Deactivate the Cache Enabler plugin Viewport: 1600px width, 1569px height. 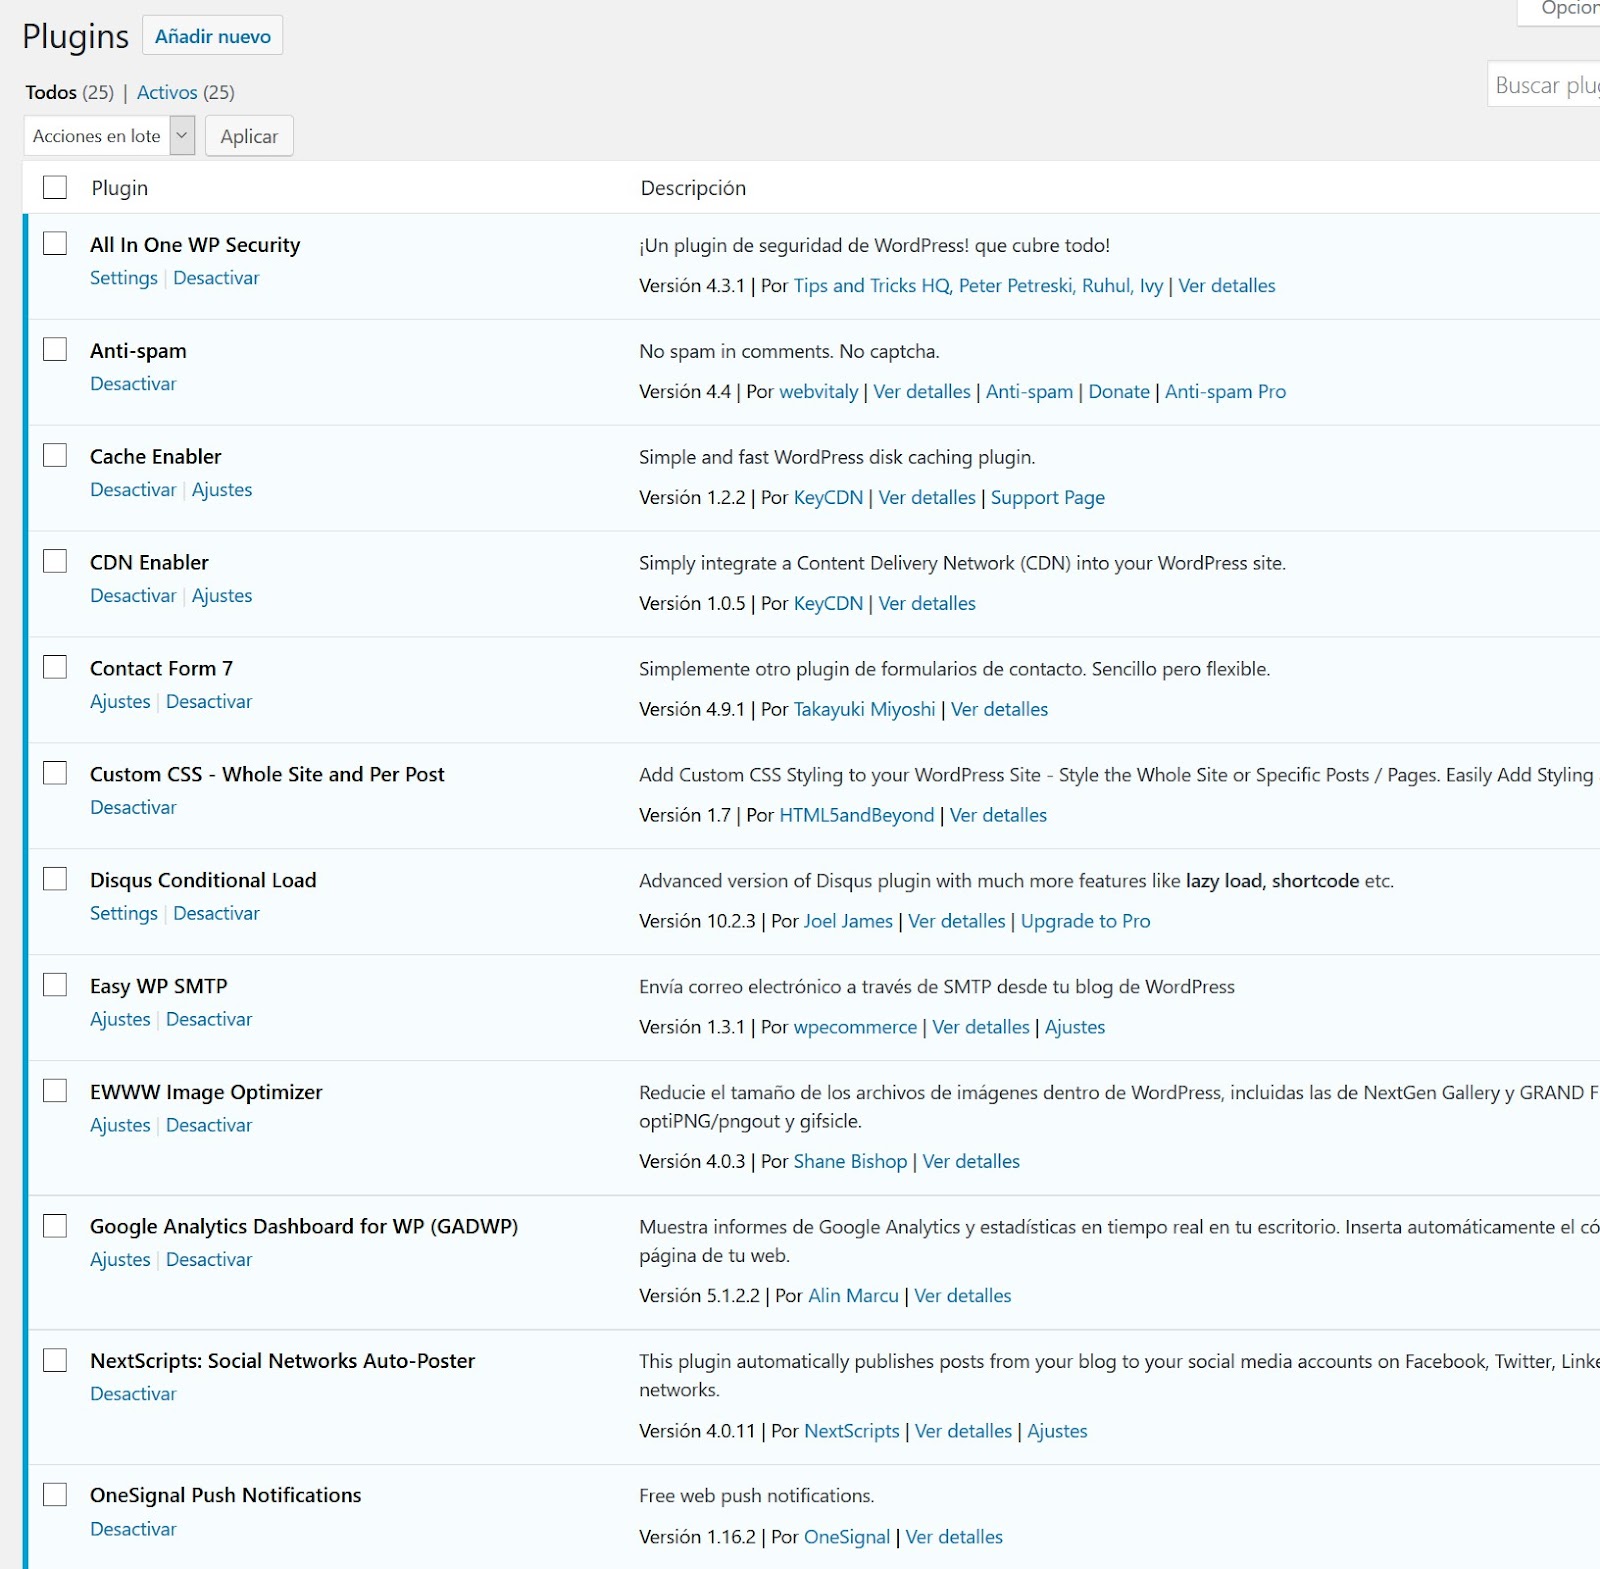[133, 490]
